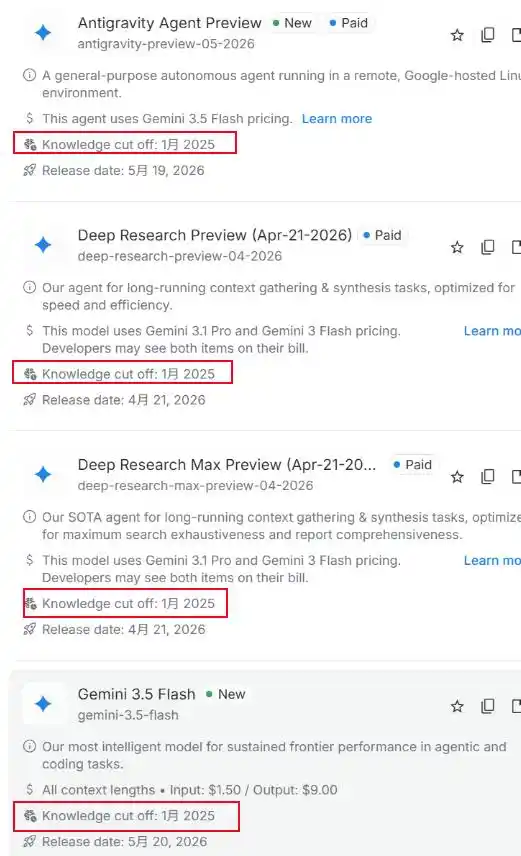Open Learn more link for Gemini 3.5 Flash pricing
The image size is (521, 856).
(x=337, y=118)
